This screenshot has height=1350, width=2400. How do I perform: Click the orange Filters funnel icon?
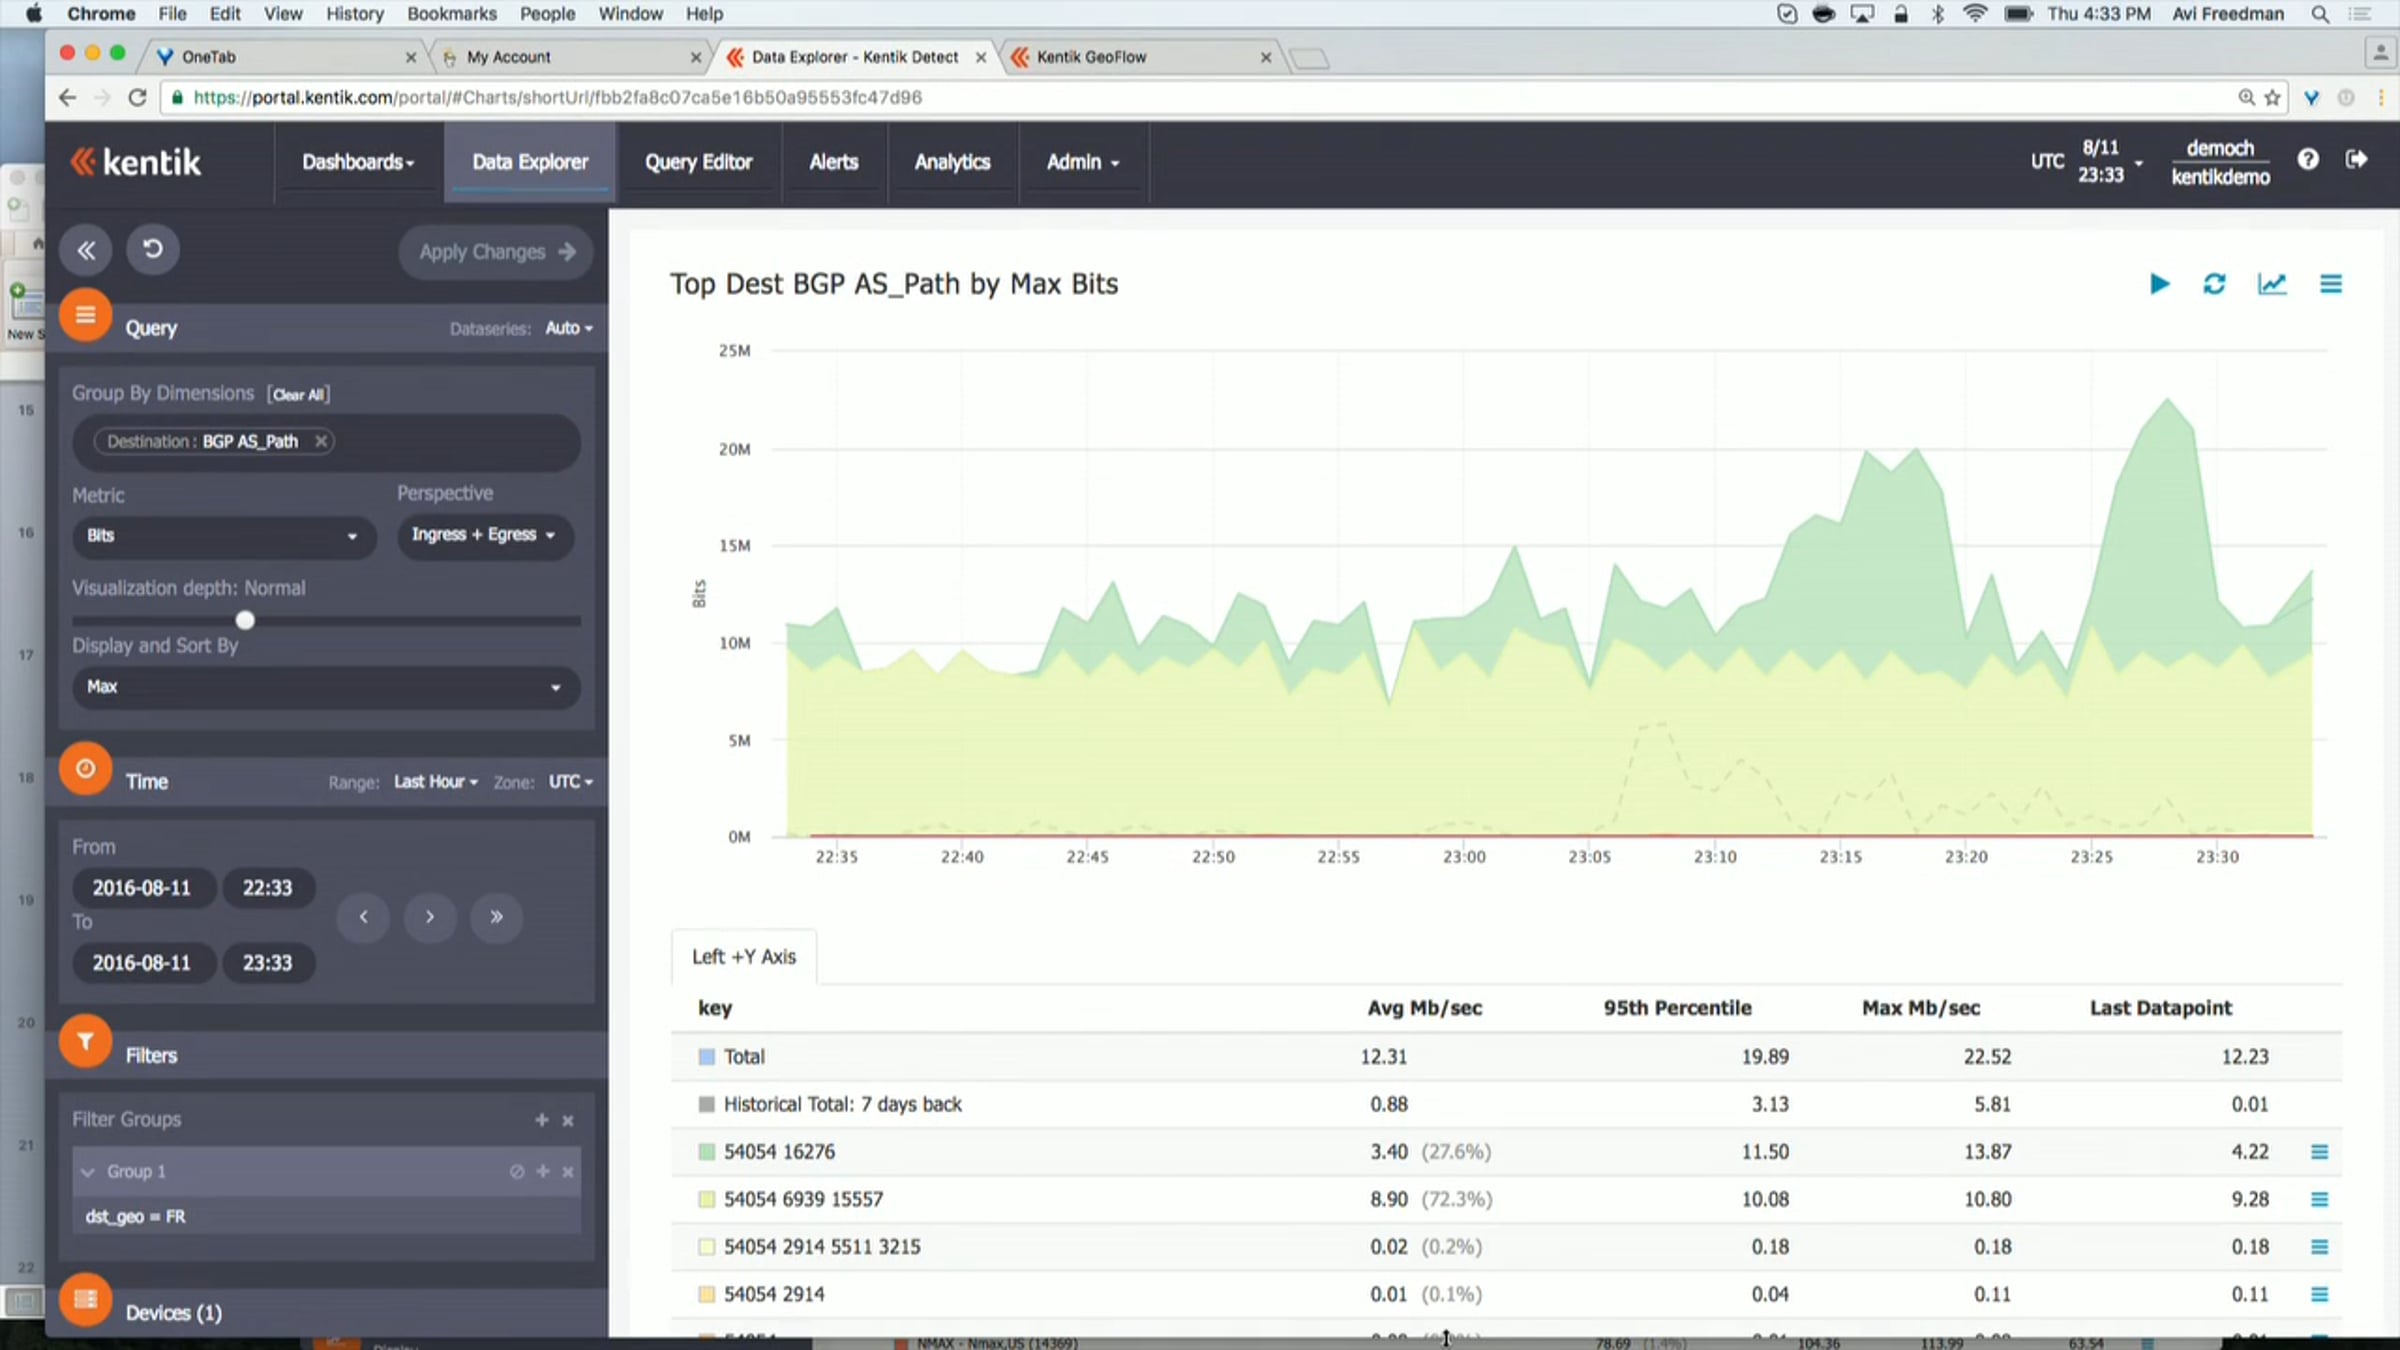85,1042
